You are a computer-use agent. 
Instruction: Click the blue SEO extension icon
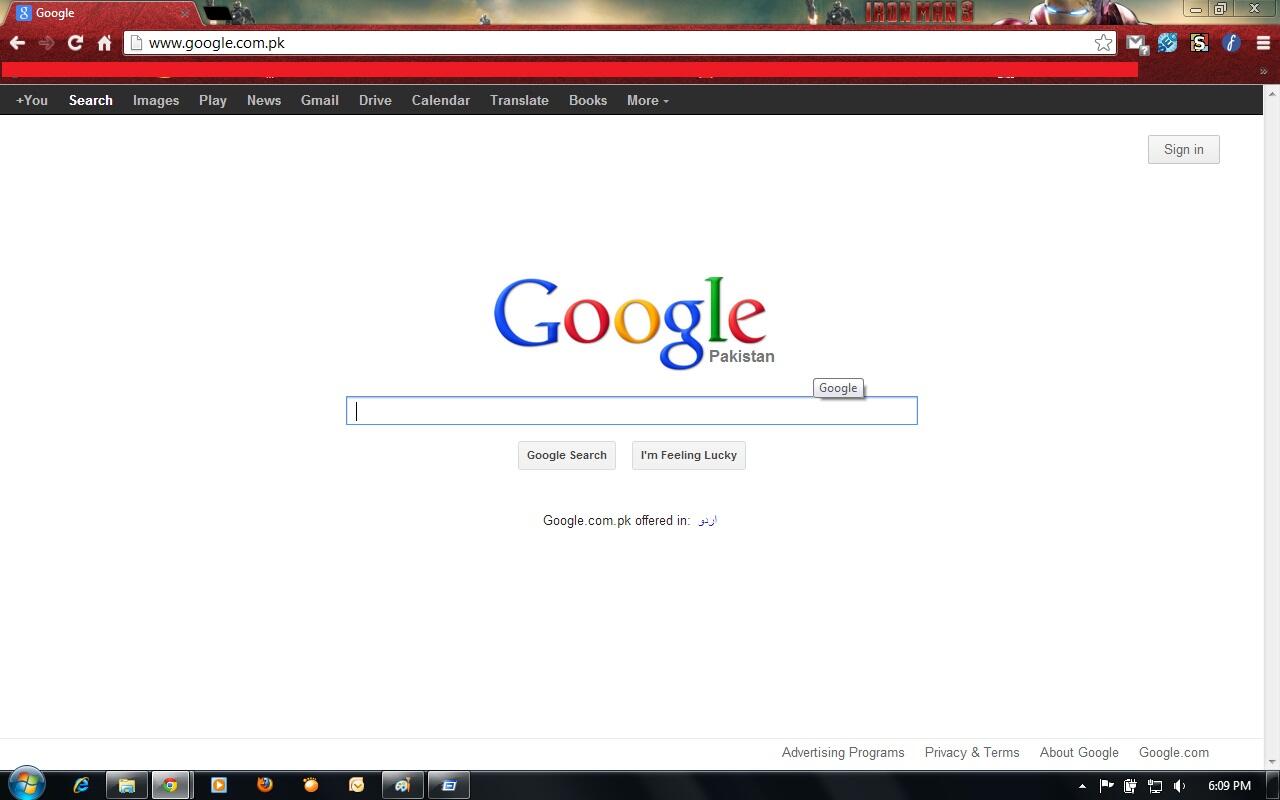1167,43
